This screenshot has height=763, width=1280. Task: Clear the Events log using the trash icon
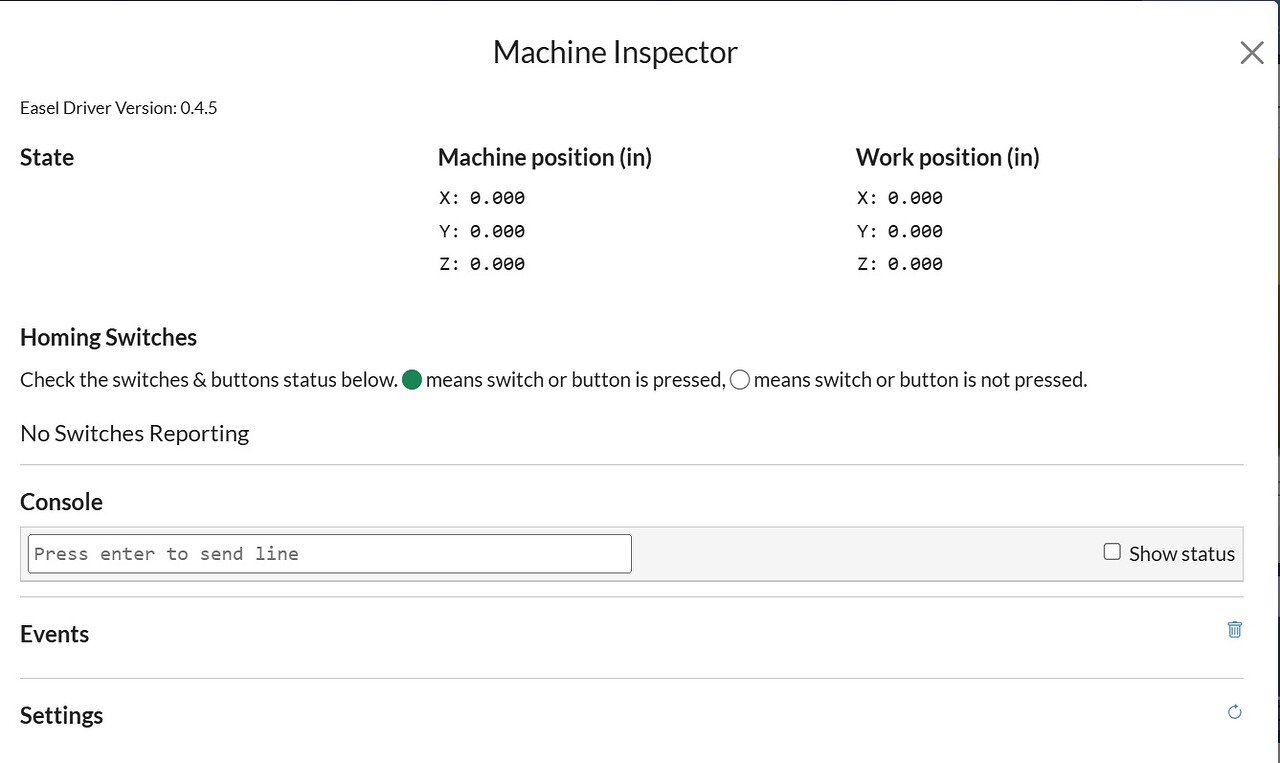click(x=1234, y=629)
